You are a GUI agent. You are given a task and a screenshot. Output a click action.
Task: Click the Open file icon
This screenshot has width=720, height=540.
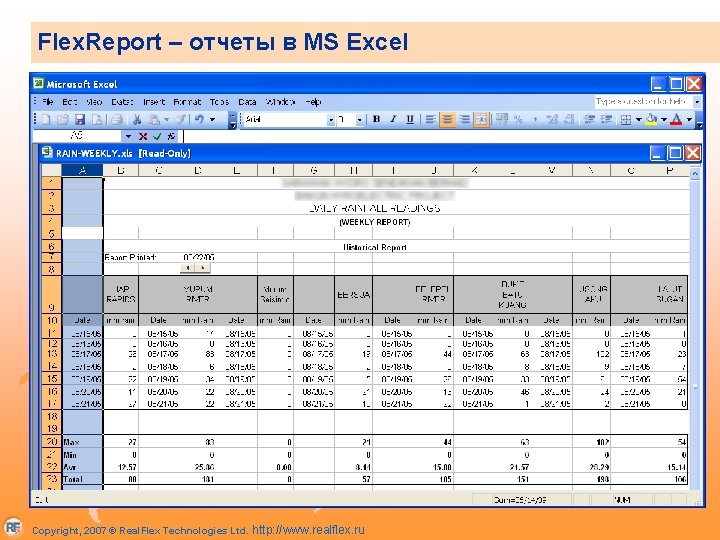tap(63, 120)
